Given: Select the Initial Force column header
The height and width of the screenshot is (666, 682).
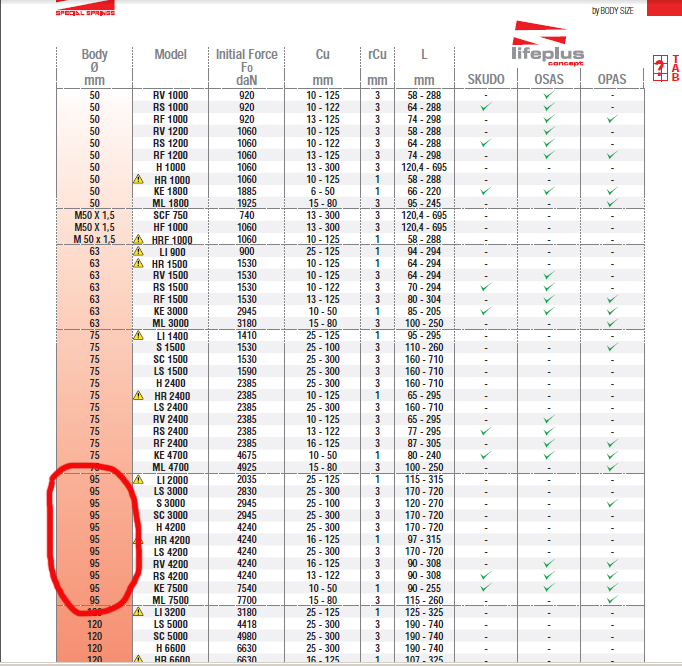Looking at the screenshot, I should [x=246, y=54].
